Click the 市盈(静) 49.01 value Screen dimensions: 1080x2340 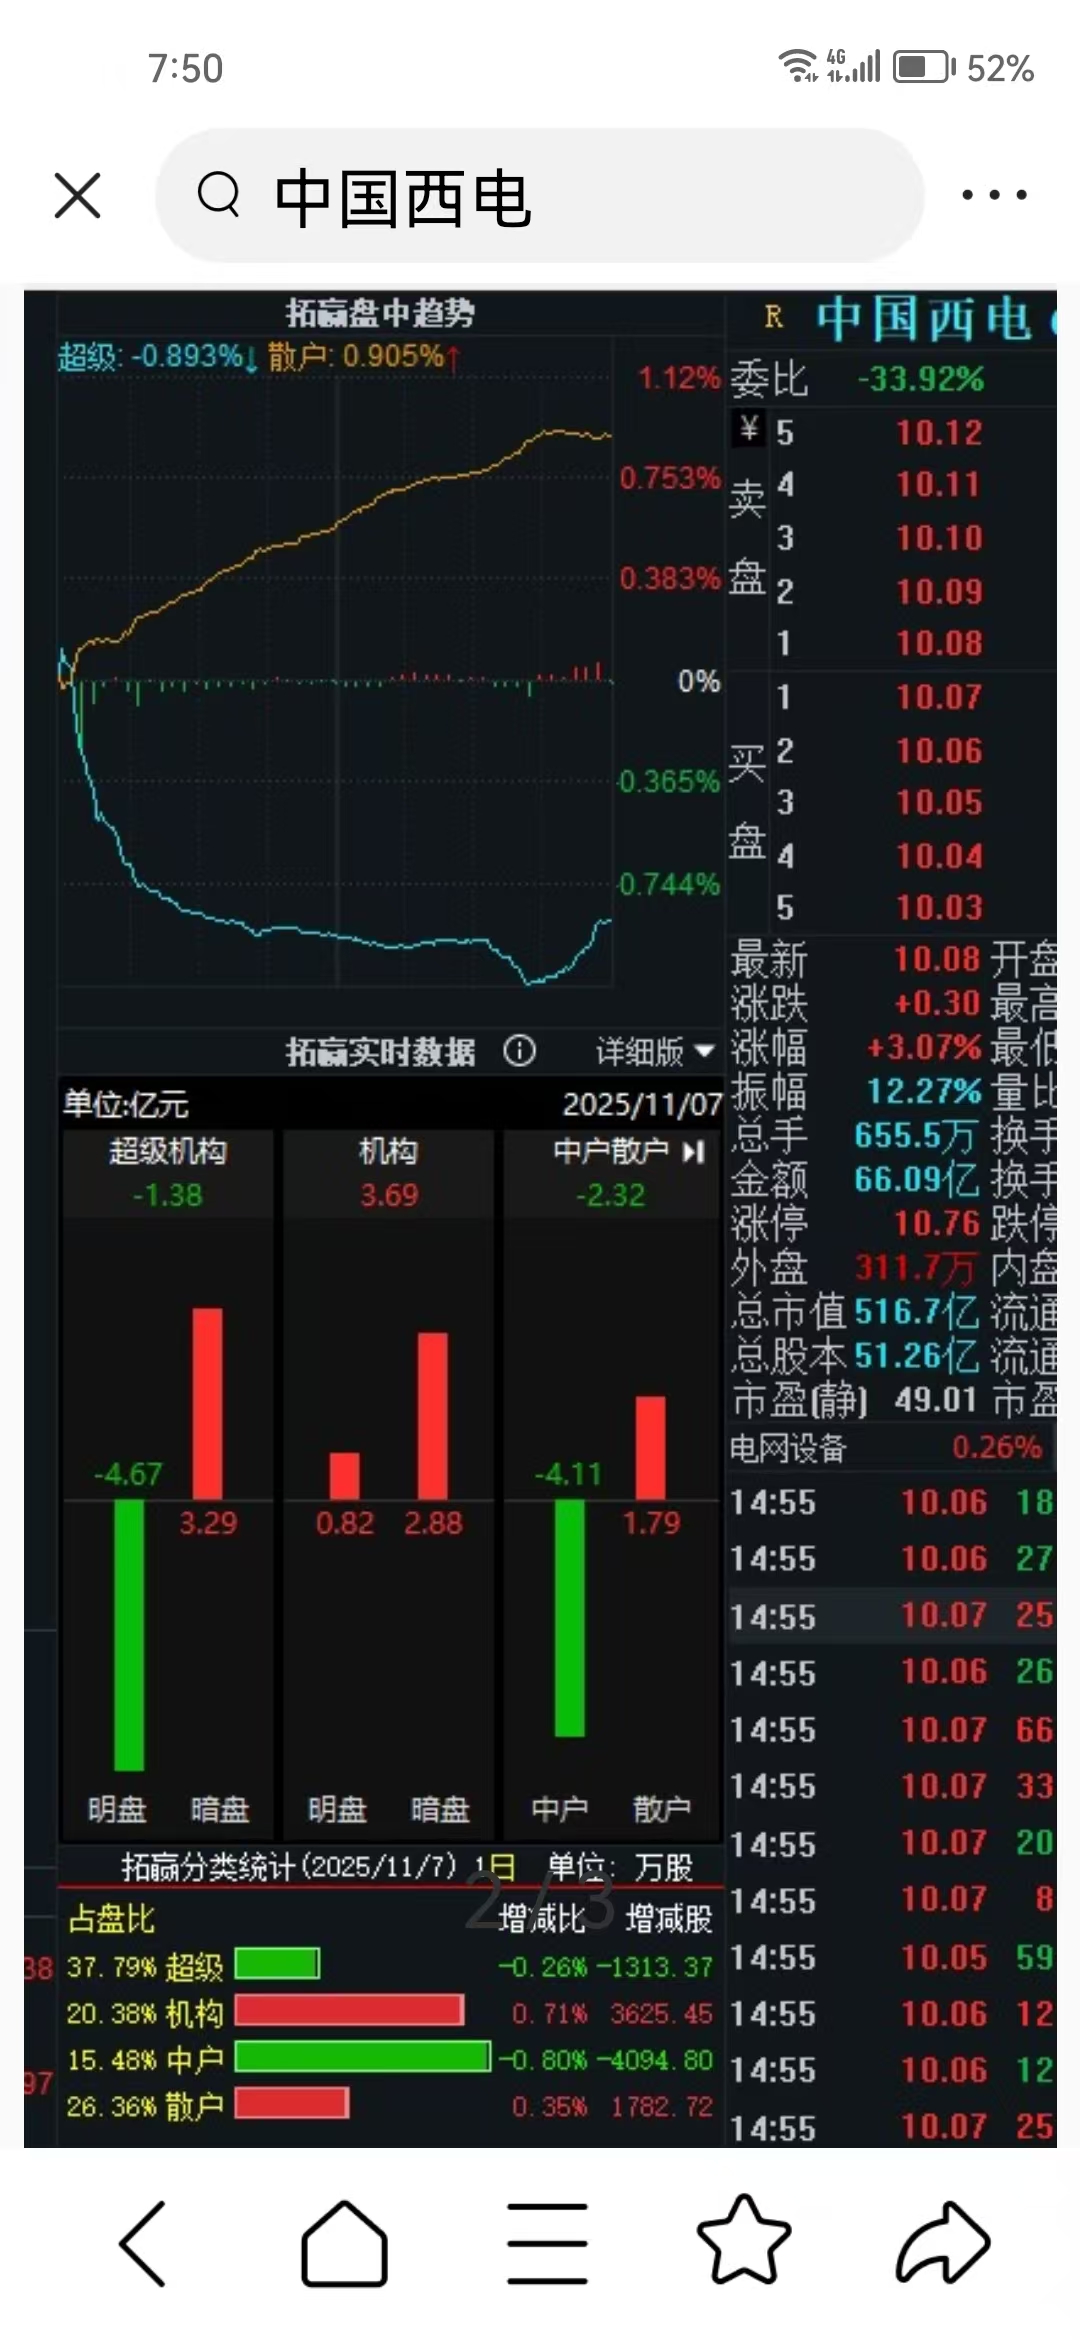(936, 1399)
